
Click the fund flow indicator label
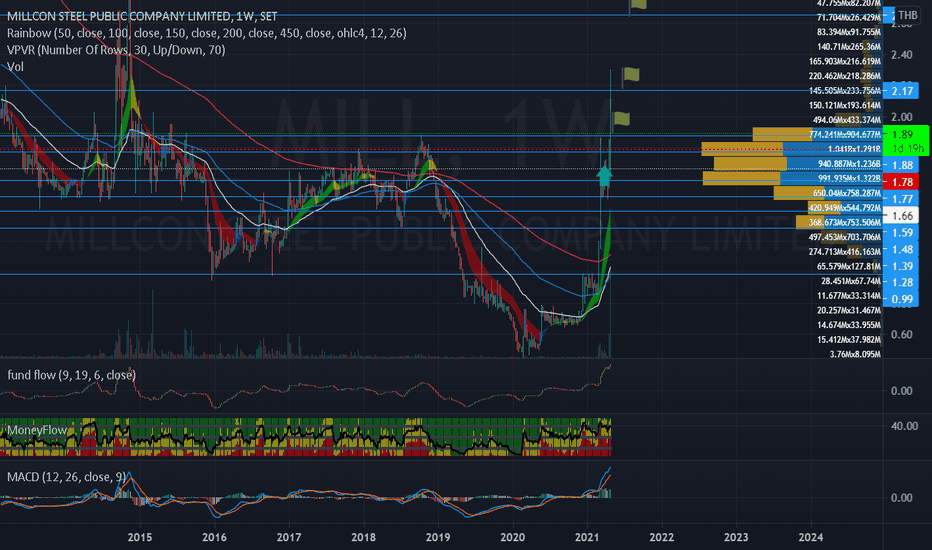(x=71, y=375)
